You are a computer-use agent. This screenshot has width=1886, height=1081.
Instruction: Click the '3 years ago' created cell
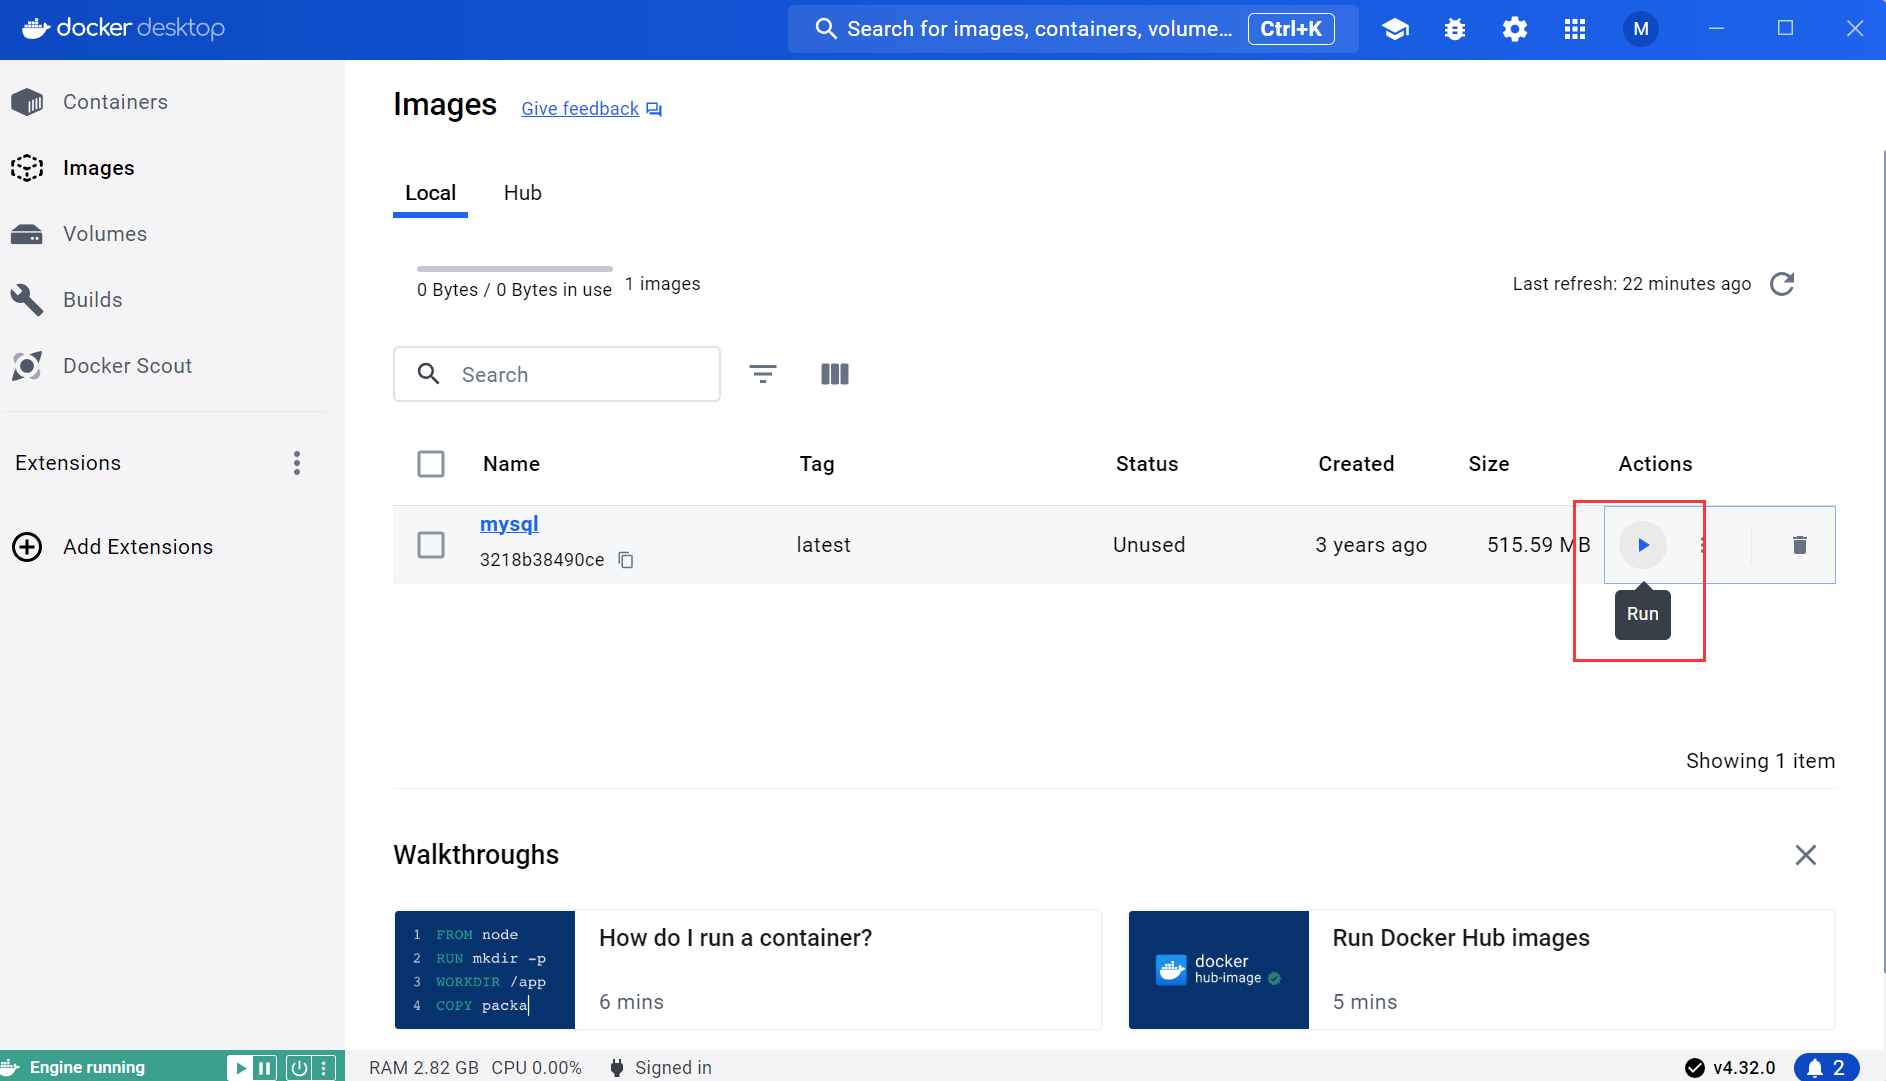1371,545
